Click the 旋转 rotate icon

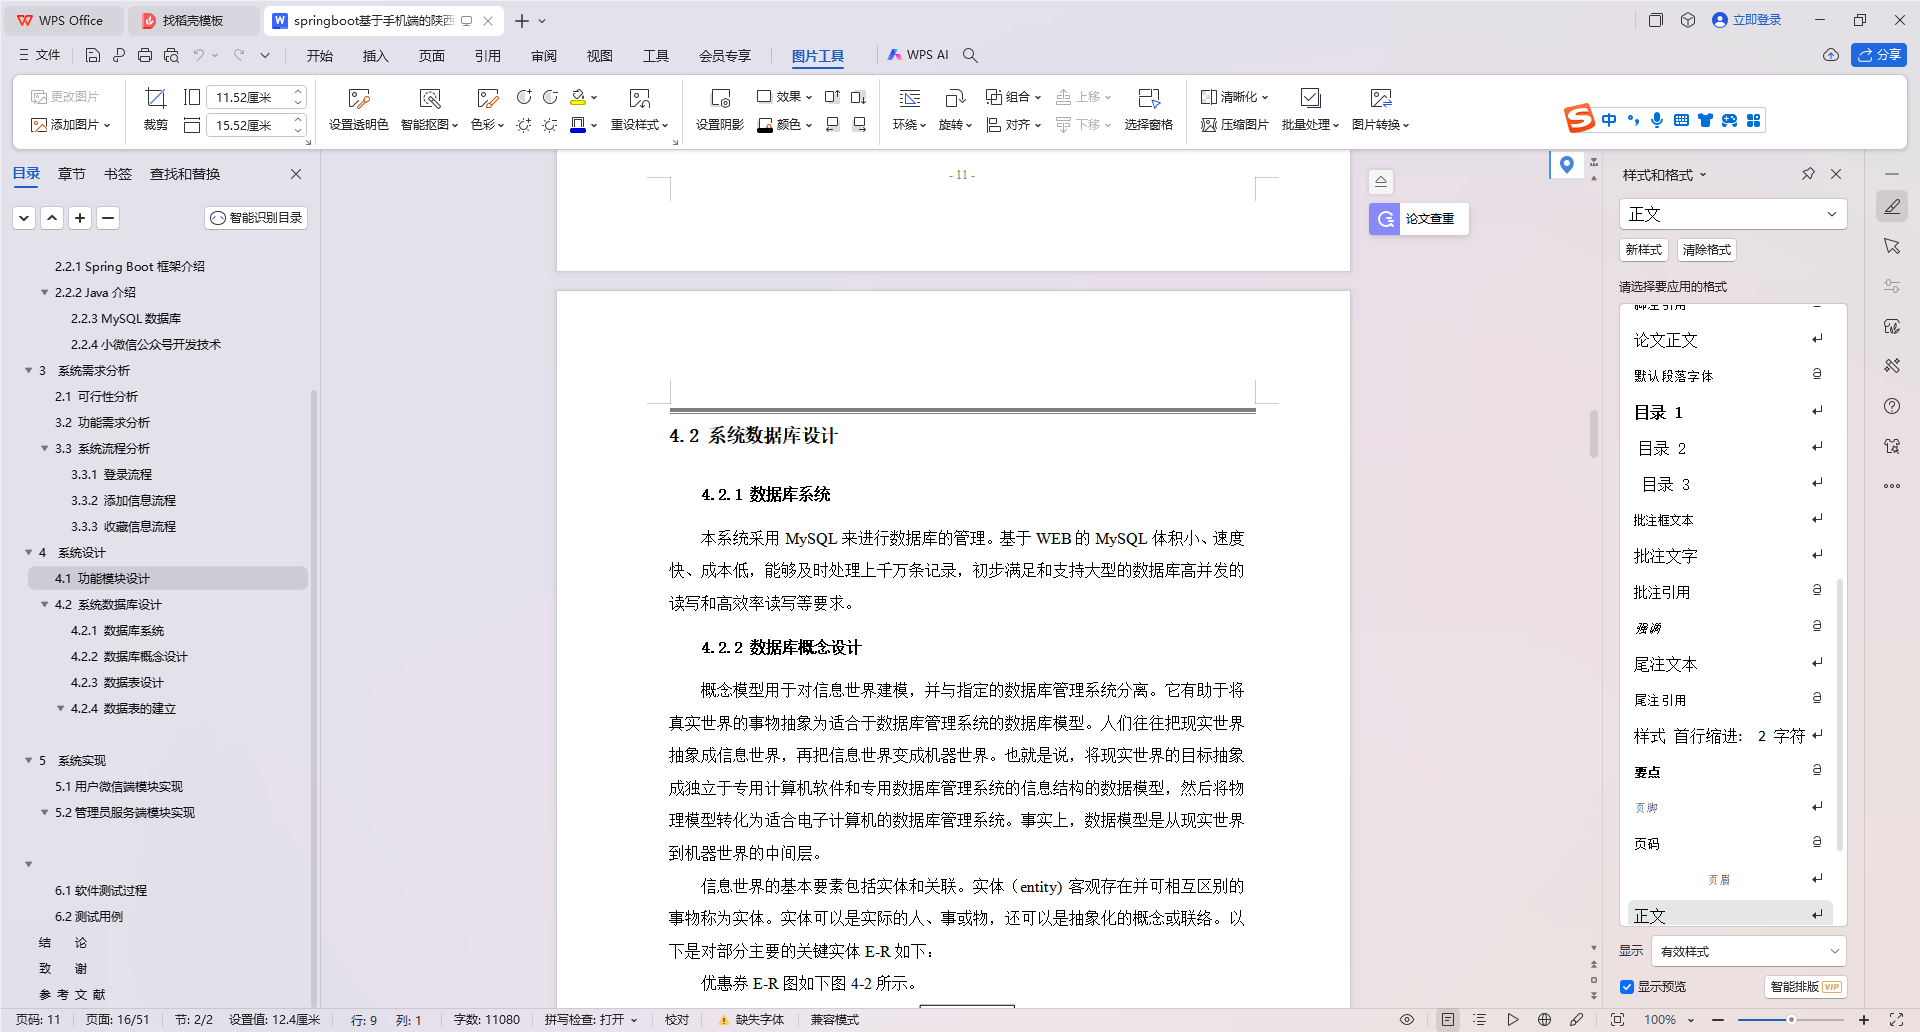click(x=955, y=98)
